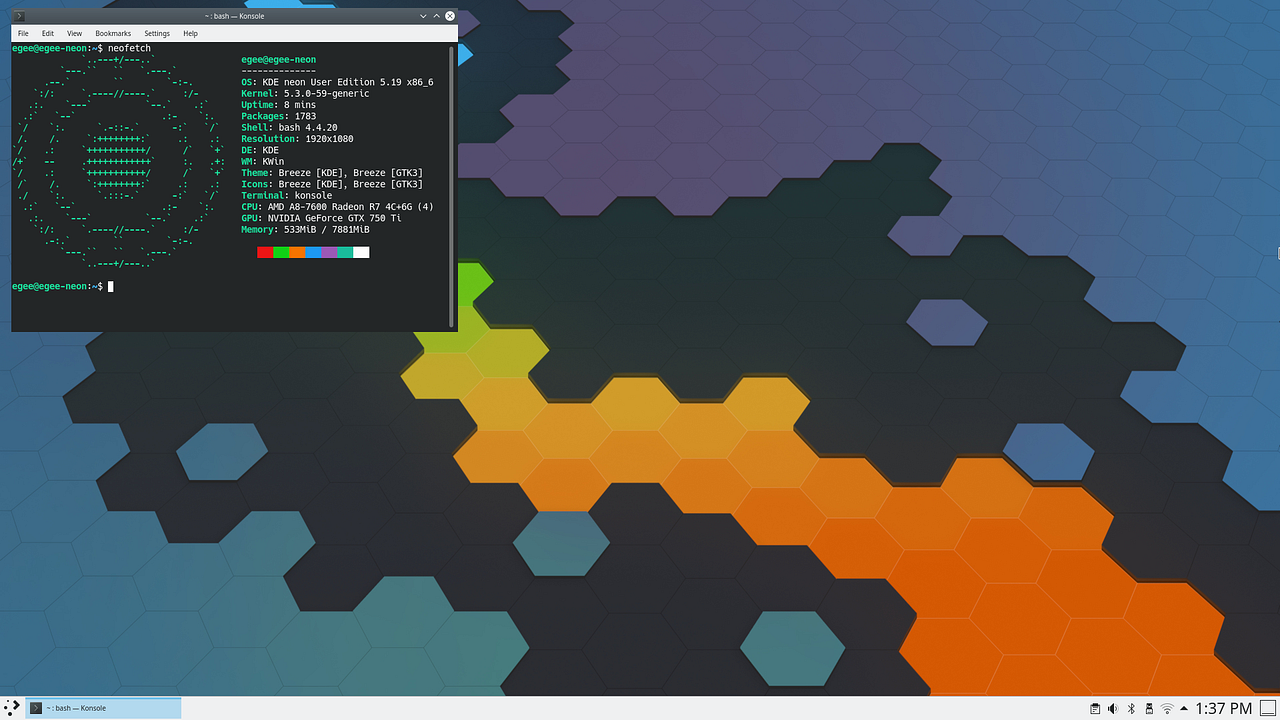Maximize Konsole using the title bar arrow
Image resolution: width=1280 pixels, height=720 pixels.
[x=435, y=15]
